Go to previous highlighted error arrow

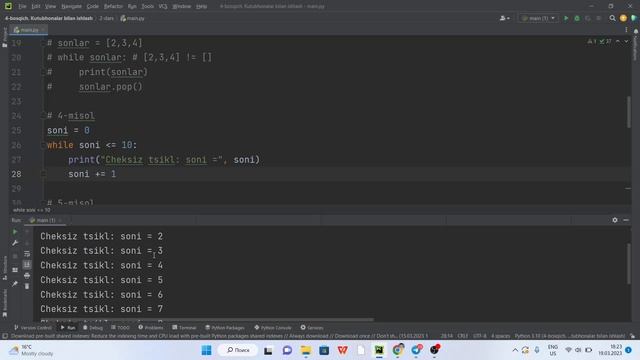point(618,42)
